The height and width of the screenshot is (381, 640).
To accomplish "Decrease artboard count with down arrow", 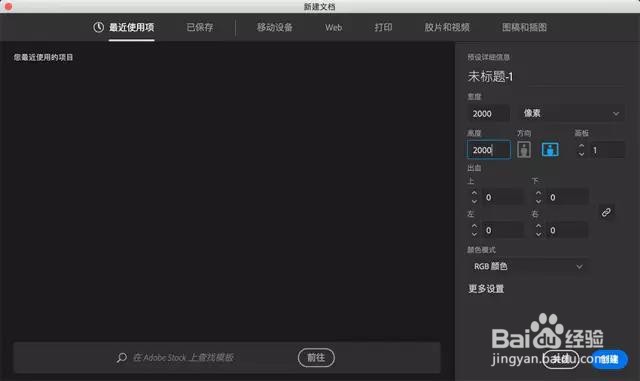I will click(x=581, y=154).
